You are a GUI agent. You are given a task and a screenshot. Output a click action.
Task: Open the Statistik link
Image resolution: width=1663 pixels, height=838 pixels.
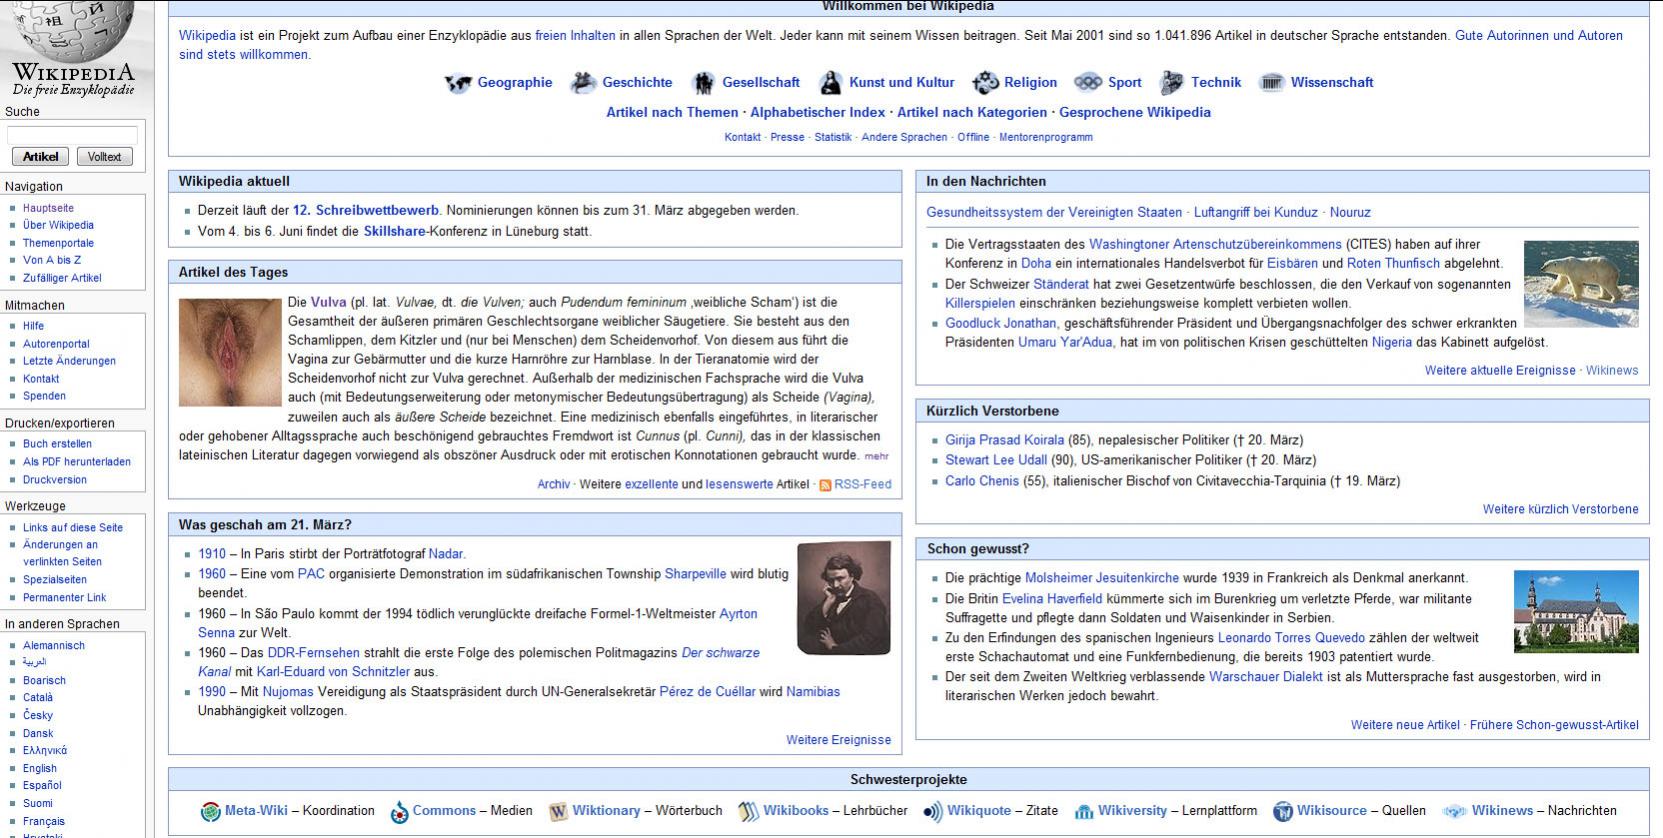(833, 138)
